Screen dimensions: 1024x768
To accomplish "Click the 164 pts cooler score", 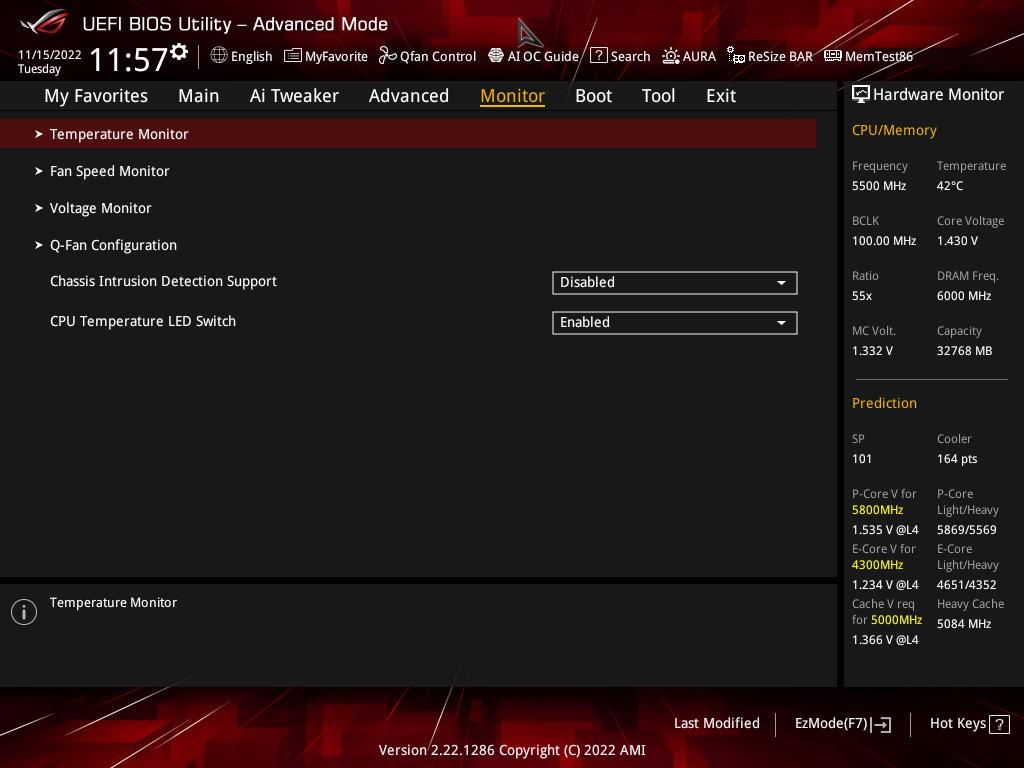I will (957, 458).
